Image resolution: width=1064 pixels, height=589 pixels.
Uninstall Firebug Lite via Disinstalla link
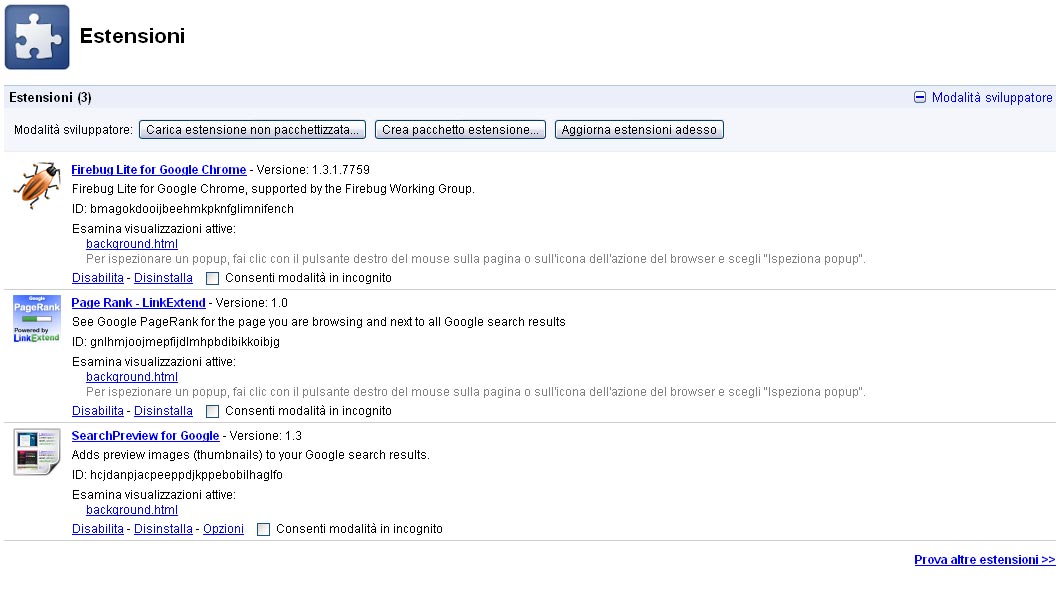(x=163, y=278)
